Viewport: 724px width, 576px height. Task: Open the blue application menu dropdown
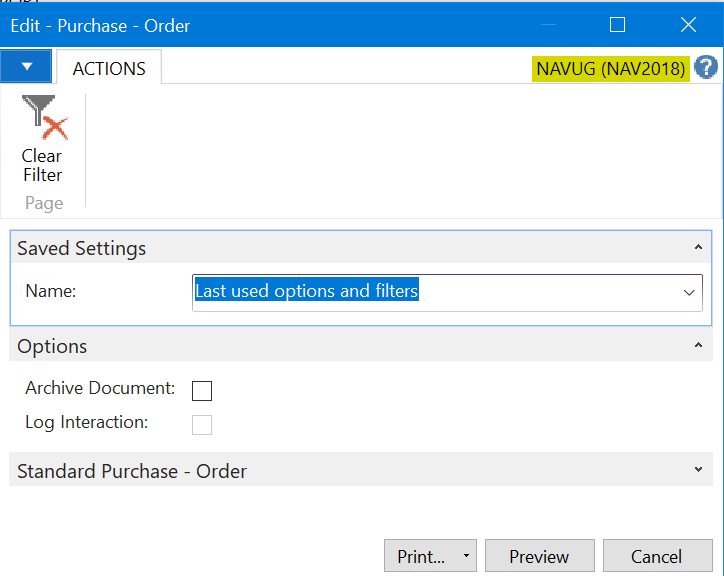pyautogui.click(x=27, y=67)
